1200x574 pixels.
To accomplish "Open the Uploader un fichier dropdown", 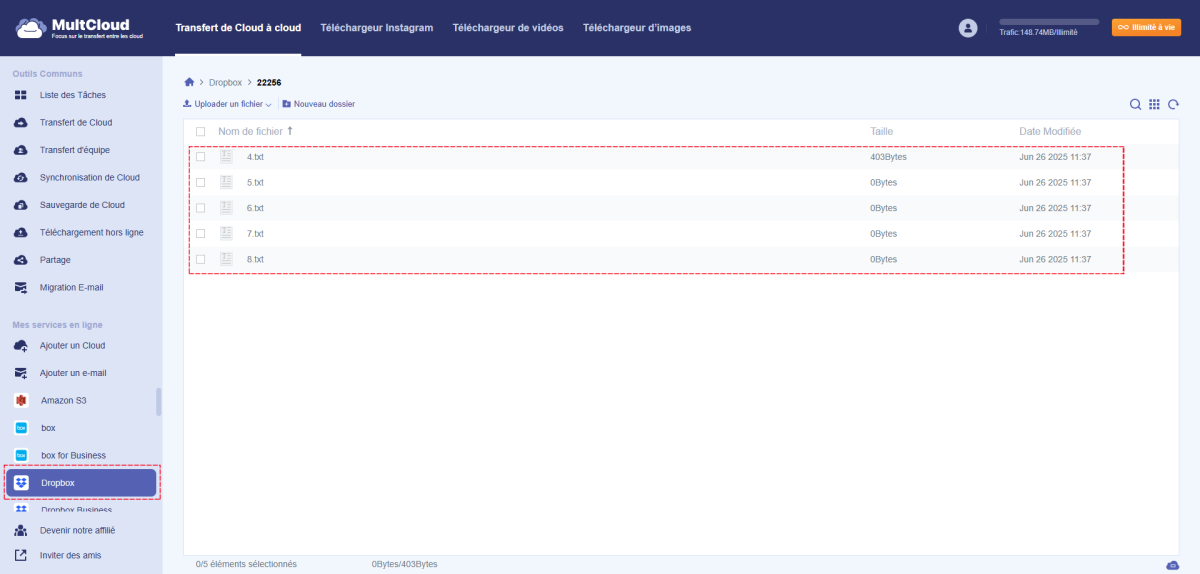I will coord(227,104).
